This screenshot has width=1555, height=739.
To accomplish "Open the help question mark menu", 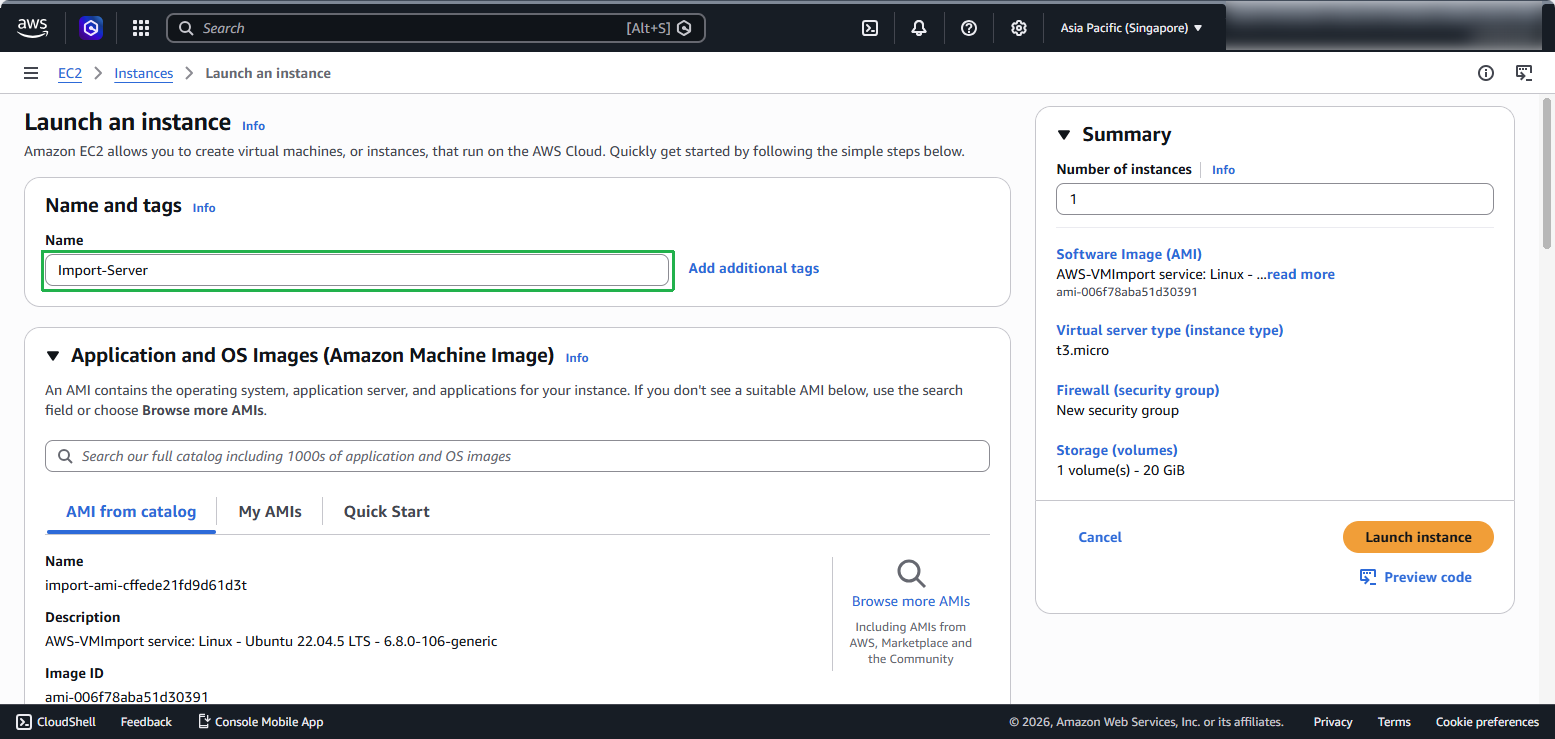I will (969, 28).
